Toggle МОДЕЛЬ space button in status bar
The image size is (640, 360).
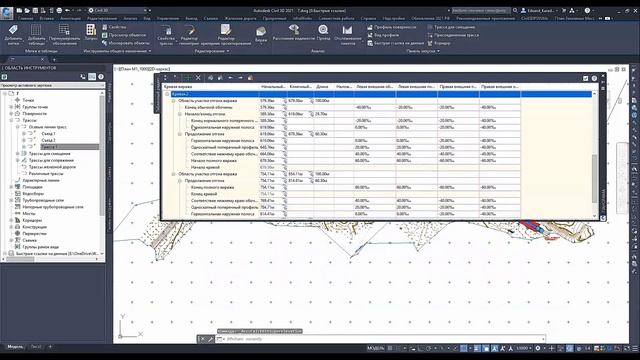click(x=376, y=348)
